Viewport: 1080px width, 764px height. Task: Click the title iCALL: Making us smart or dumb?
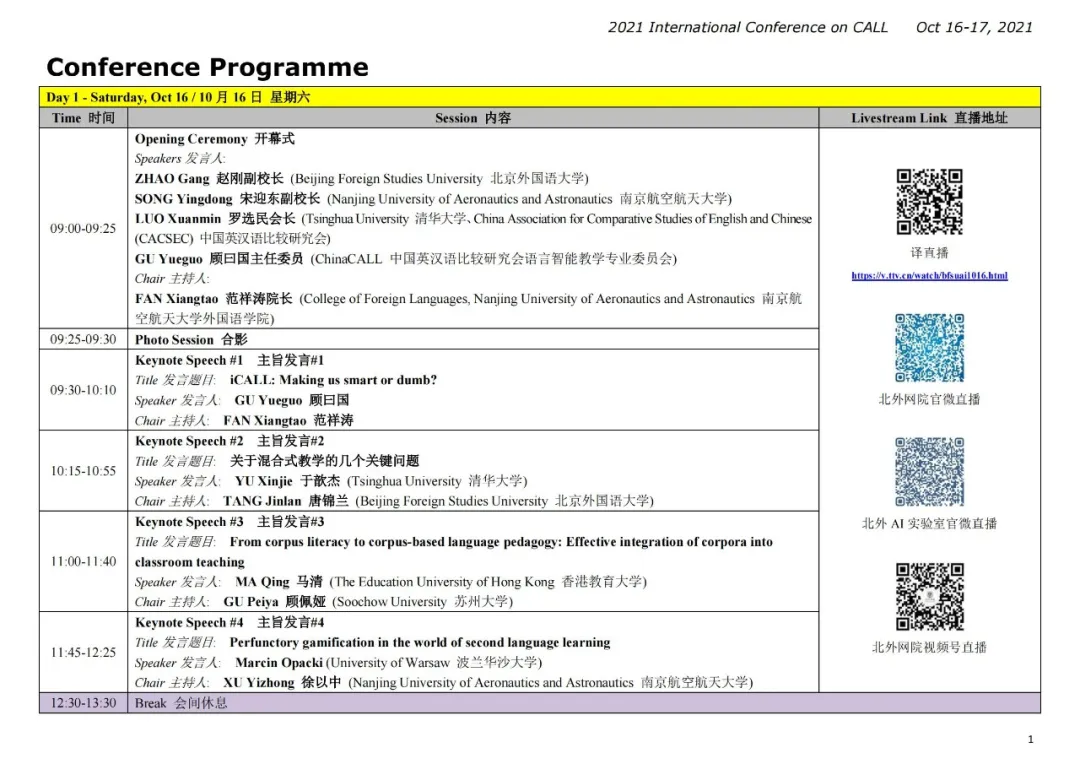click(333, 380)
